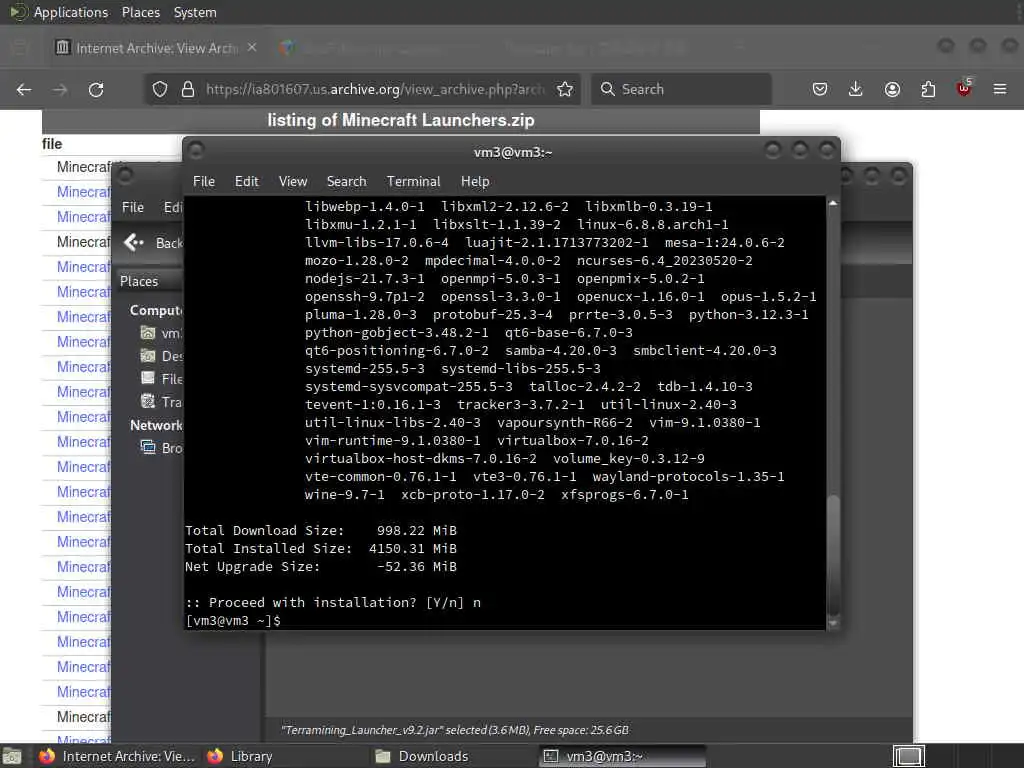Screen dimensions: 1024x768
Task: Bookmark this page with the star
Action: (x=565, y=89)
